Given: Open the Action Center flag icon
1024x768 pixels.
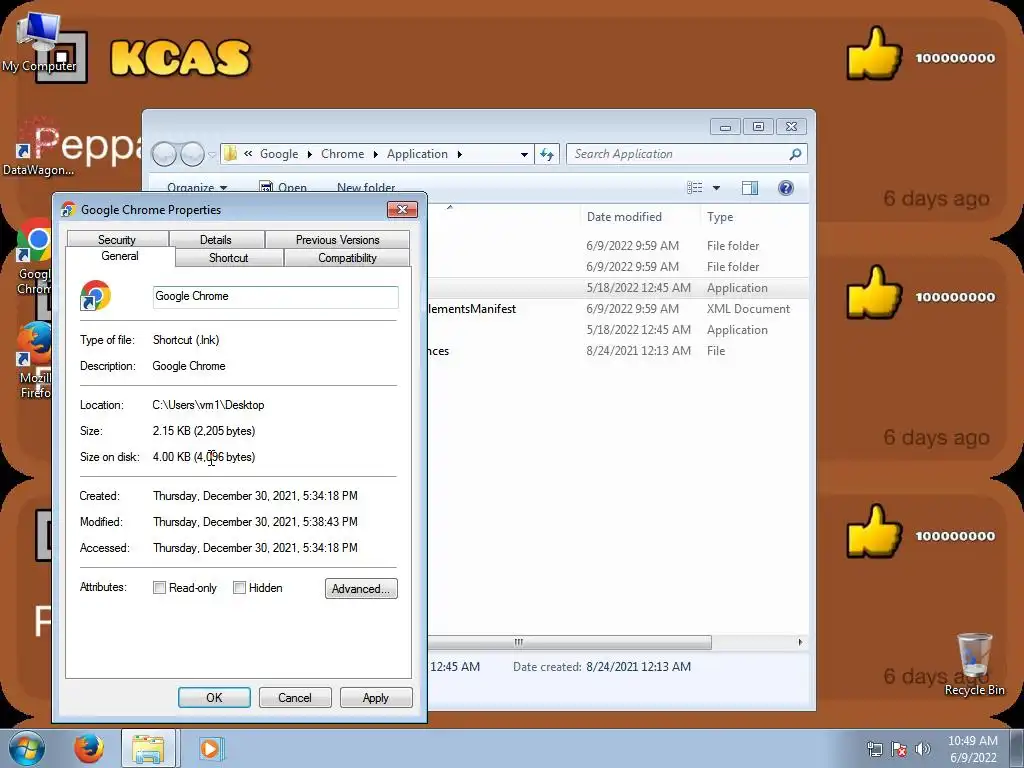Looking at the screenshot, I should pyautogui.click(x=899, y=749).
